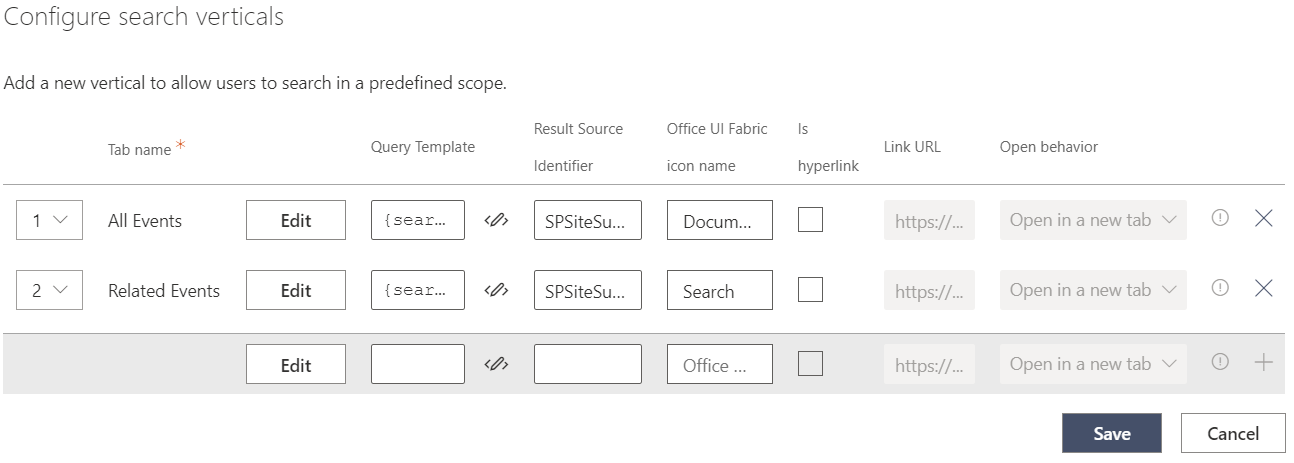The image size is (1294, 463).
Task: Delete the Related Events vertical with X
Action: click(x=1263, y=288)
